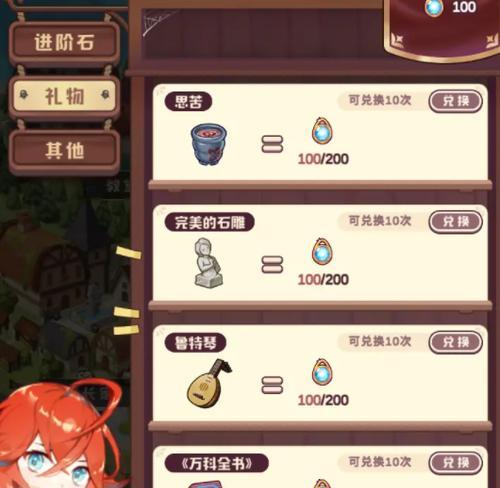Screen dimensions: 500x488
Task: Click 可兑换10次 label in 思苦 row
Action: click(380, 100)
